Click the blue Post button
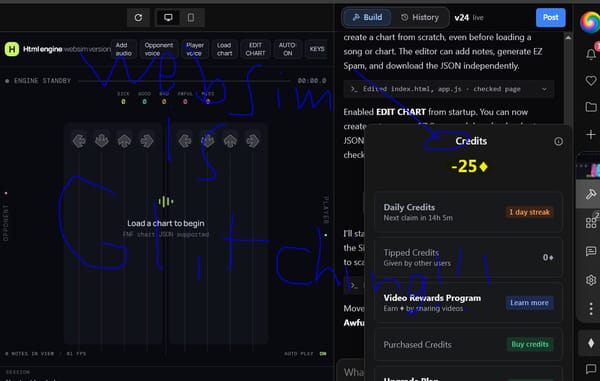Image resolution: width=600 pixels, height=381 pixels. pyautogui.click(x=550, y=18)
